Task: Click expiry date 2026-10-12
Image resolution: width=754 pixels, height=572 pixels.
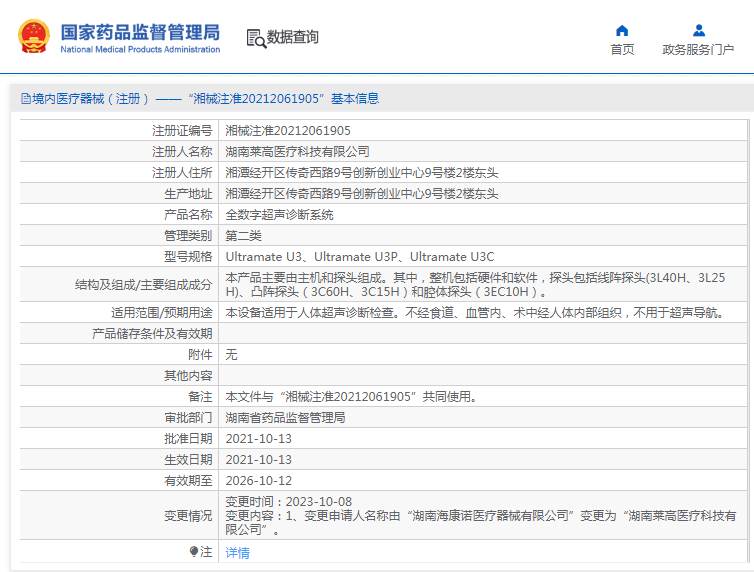Action: [x=259, y=481]
